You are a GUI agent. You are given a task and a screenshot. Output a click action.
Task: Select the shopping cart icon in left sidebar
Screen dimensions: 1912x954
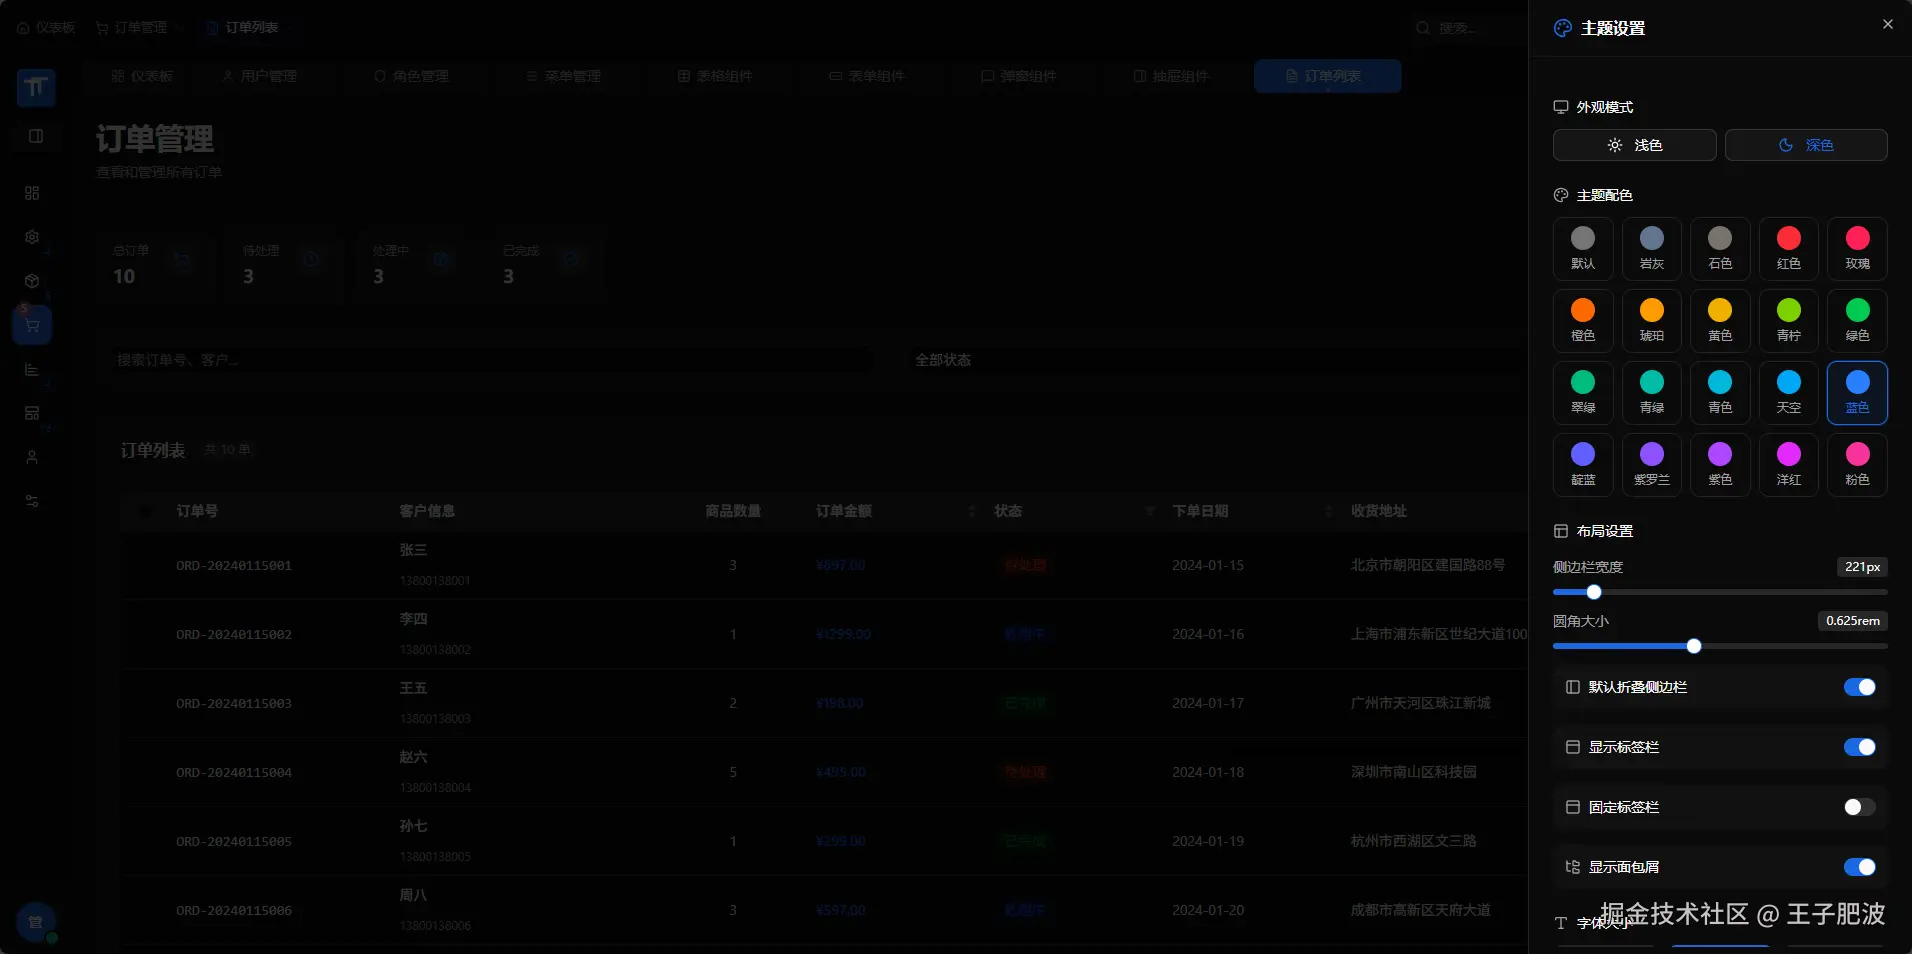click(x=32, y=325)
